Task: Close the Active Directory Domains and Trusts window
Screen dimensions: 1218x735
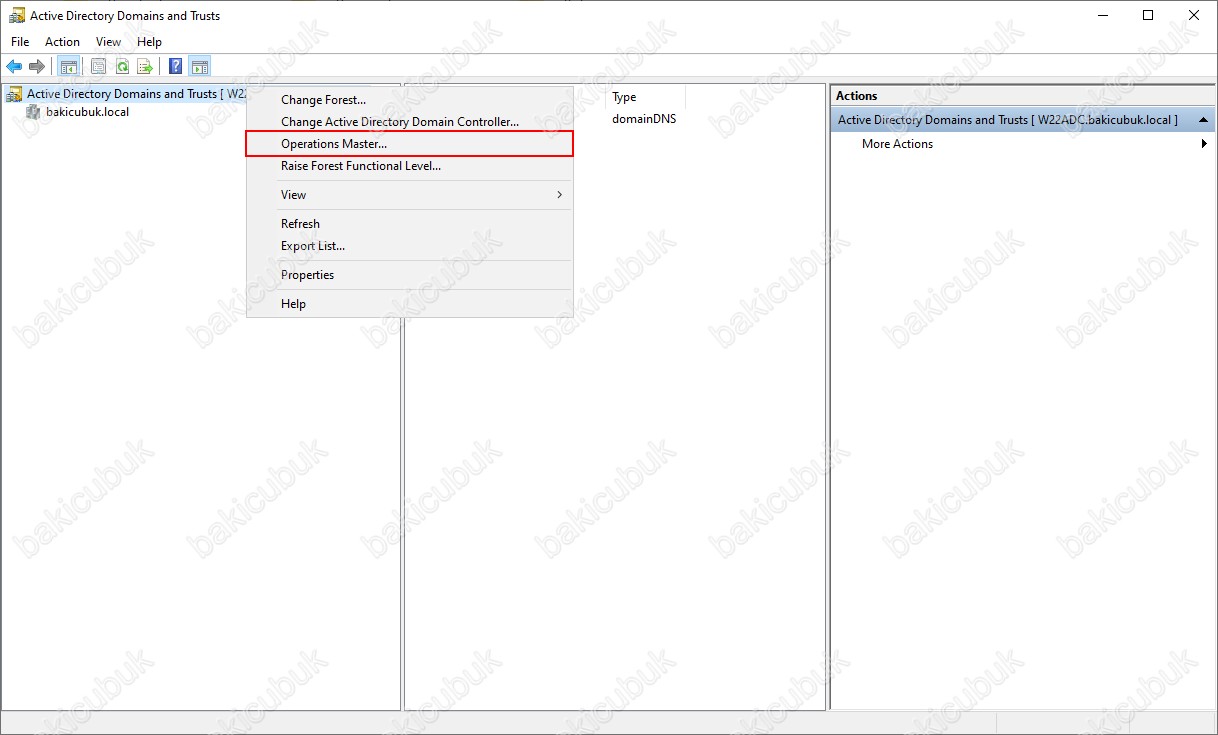Action: click(1194, 15)
